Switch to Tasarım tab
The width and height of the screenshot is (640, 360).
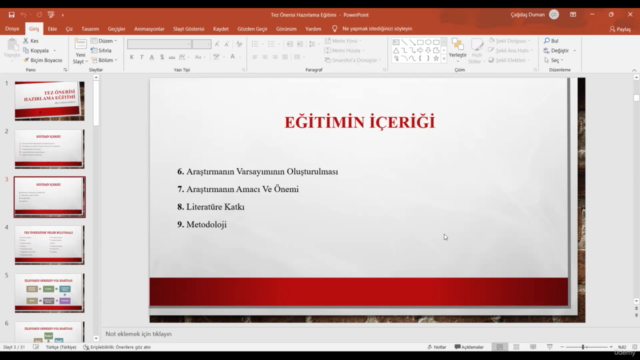click(x=90, y=29)
